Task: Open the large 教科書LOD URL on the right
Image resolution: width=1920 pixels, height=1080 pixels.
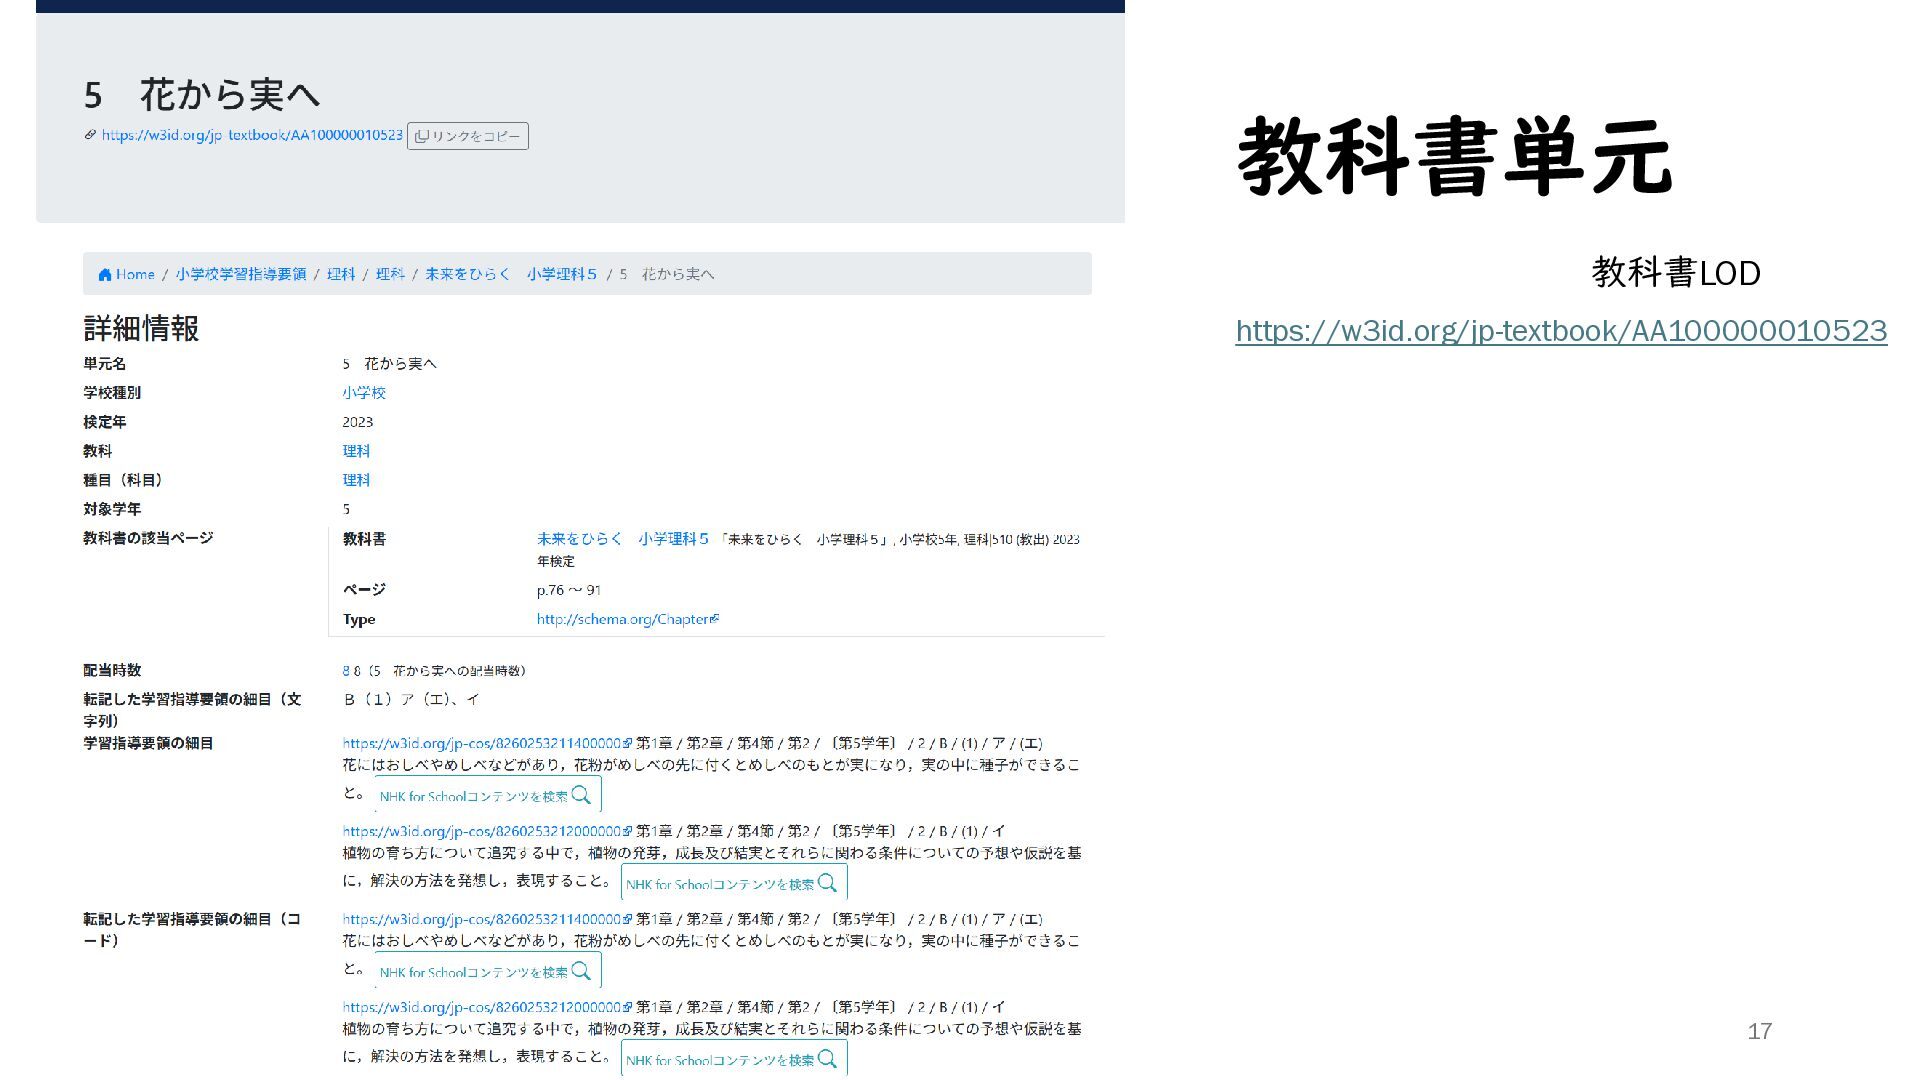Action: click(x=1560, y=331)
